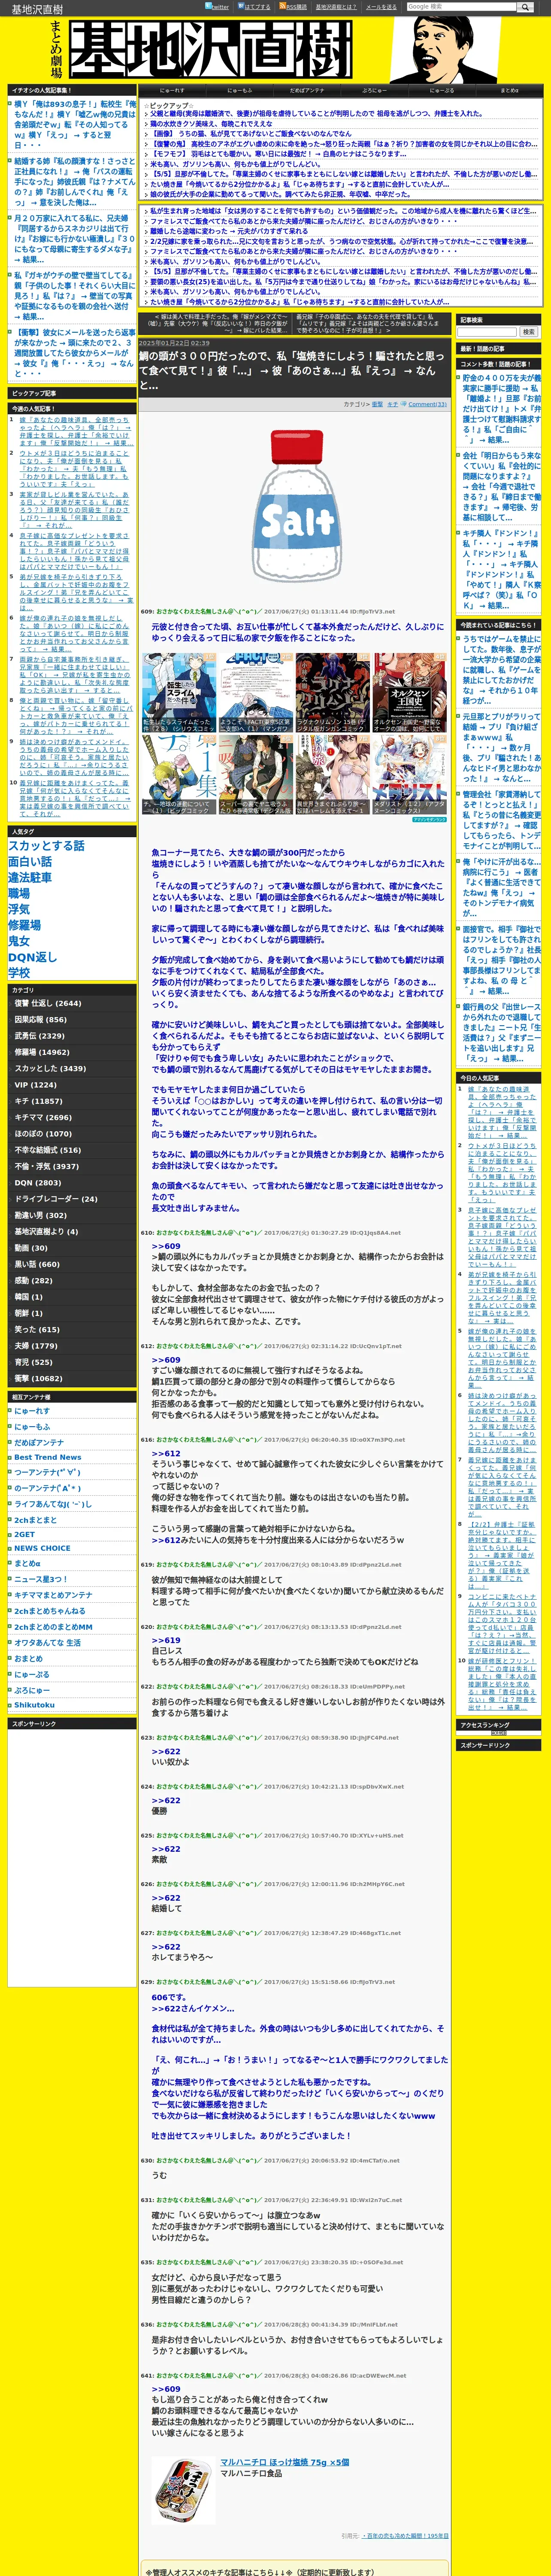Select the にゅーれす tab in nav bar
The width and height of the screenshot is (551, 2576).
172,91
